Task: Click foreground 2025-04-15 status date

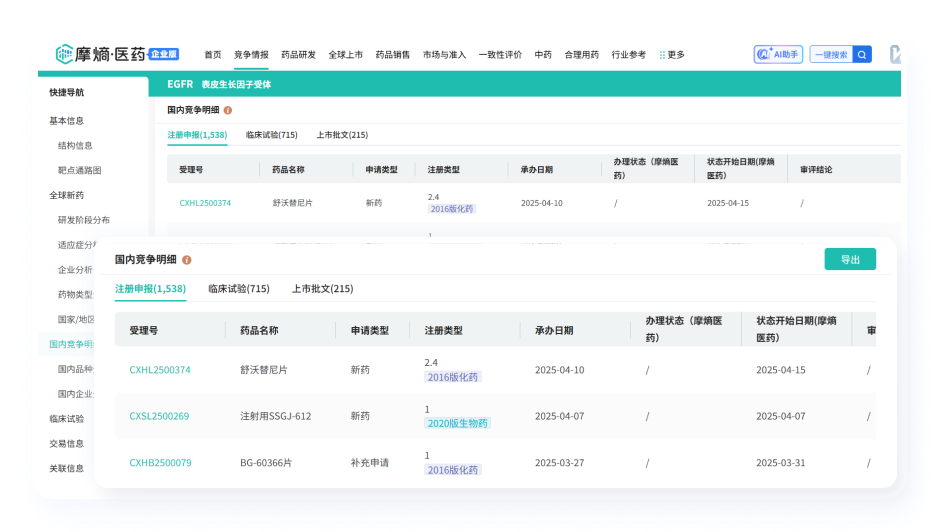Action: pos(781,370)
